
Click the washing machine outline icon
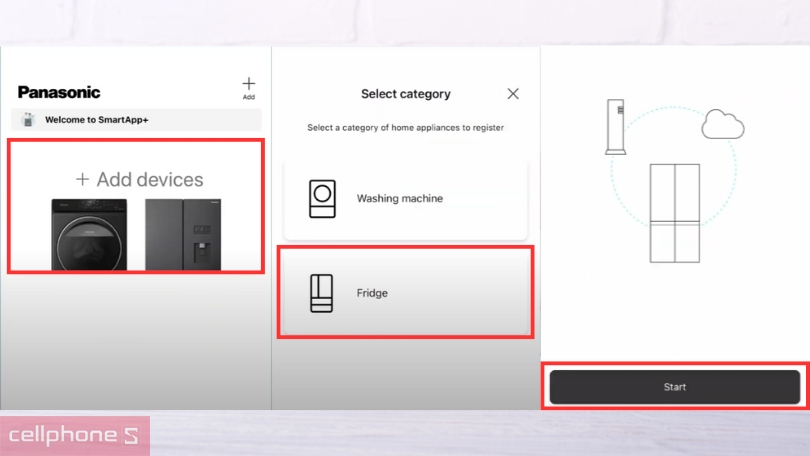tap(322, 199)
